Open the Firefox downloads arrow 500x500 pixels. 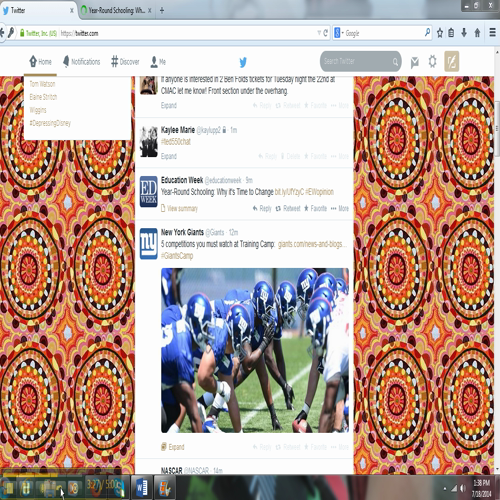click(x=464, y=33)
